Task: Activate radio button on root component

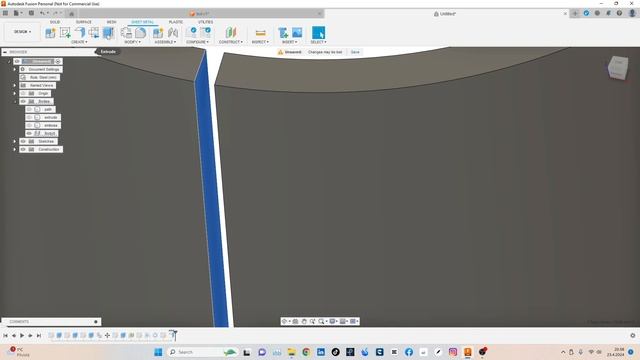Action: pyautogui.click(x=58, y=61)
